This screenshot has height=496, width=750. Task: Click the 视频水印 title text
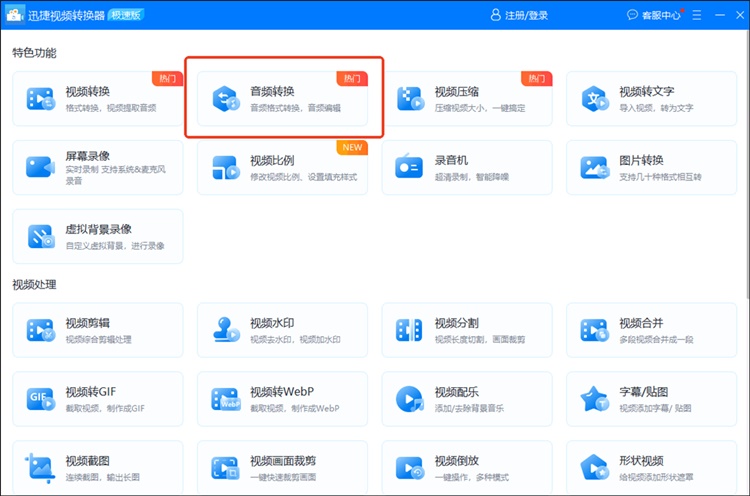tap(272, 323)
